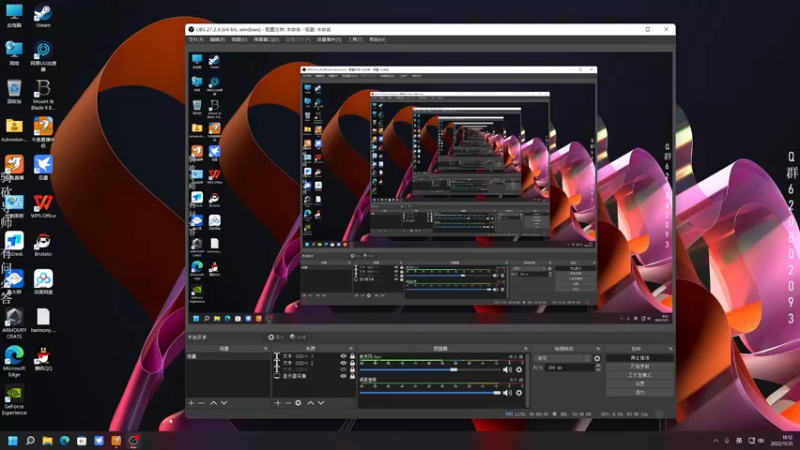This screenshot has height=450, width=800.
Task: Pop out the 转场特效 transitions dock with its header icon
Action: click(x=597, y=349)
